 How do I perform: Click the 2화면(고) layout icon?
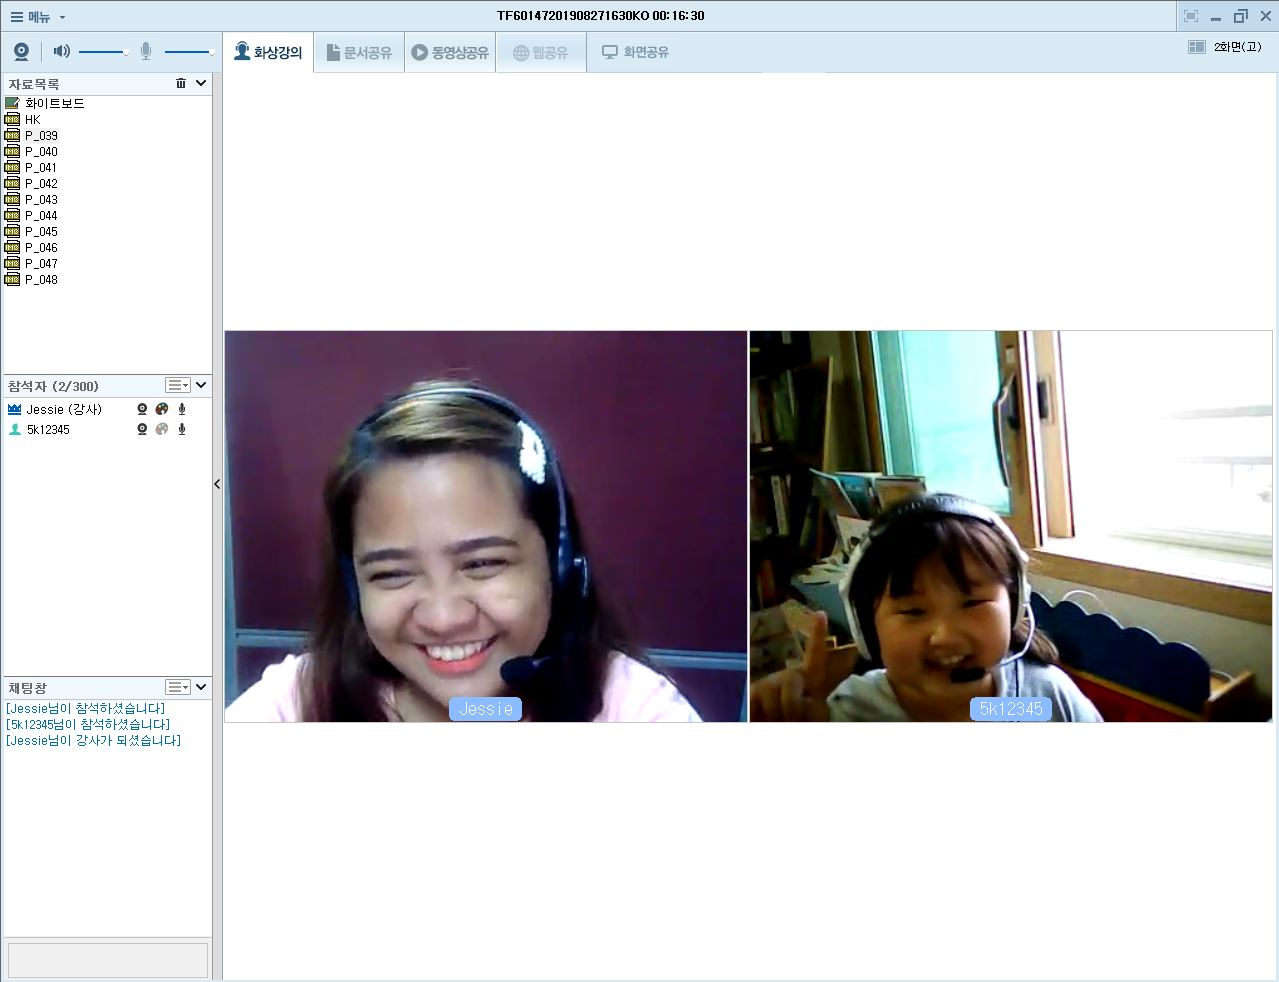coord(1196,47)
